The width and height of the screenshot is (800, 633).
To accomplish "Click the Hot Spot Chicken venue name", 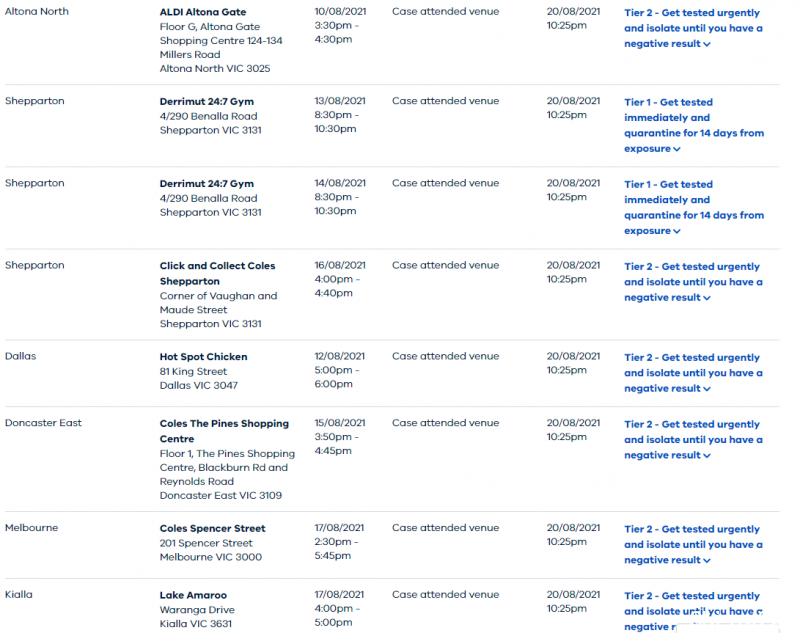I will [203, 357].
